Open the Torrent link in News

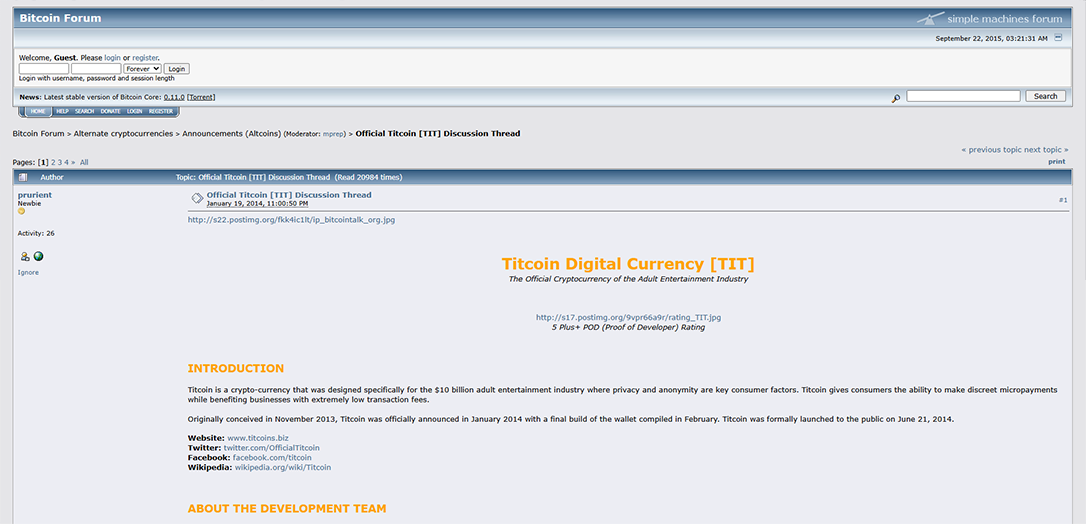pyautogui.click(x=201, y=97)
